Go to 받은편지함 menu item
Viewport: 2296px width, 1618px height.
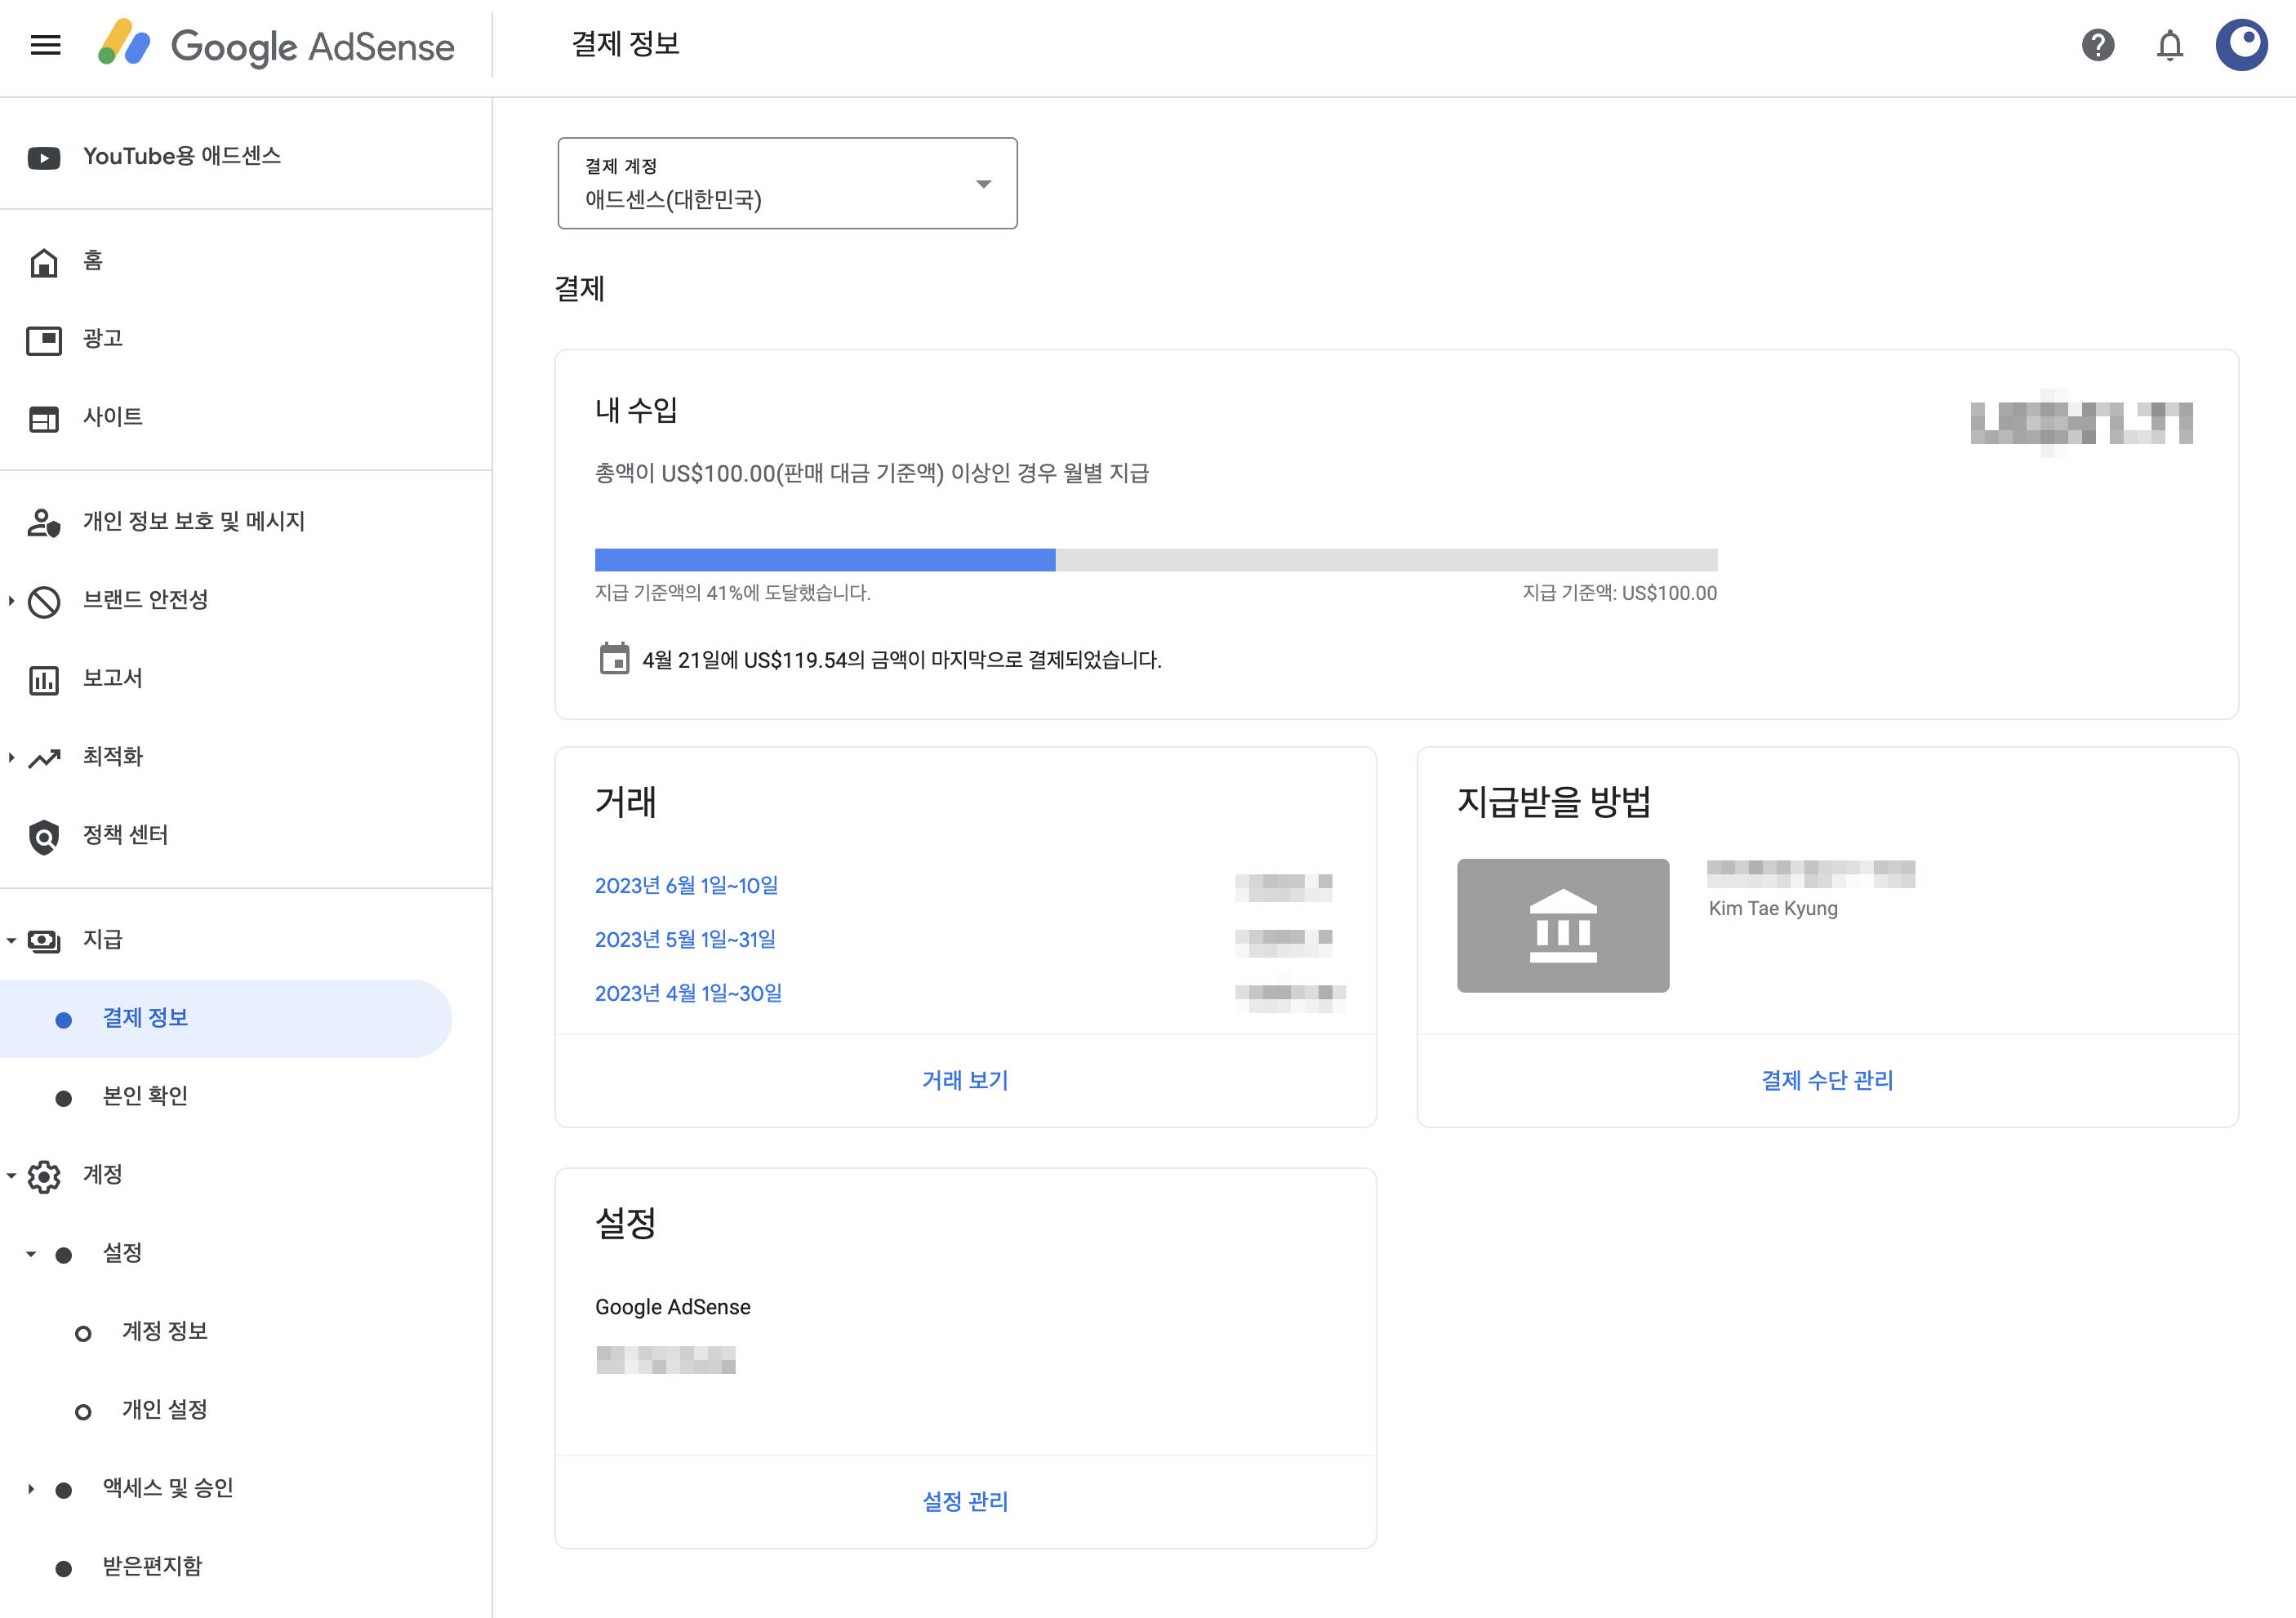coord(152,1566)
